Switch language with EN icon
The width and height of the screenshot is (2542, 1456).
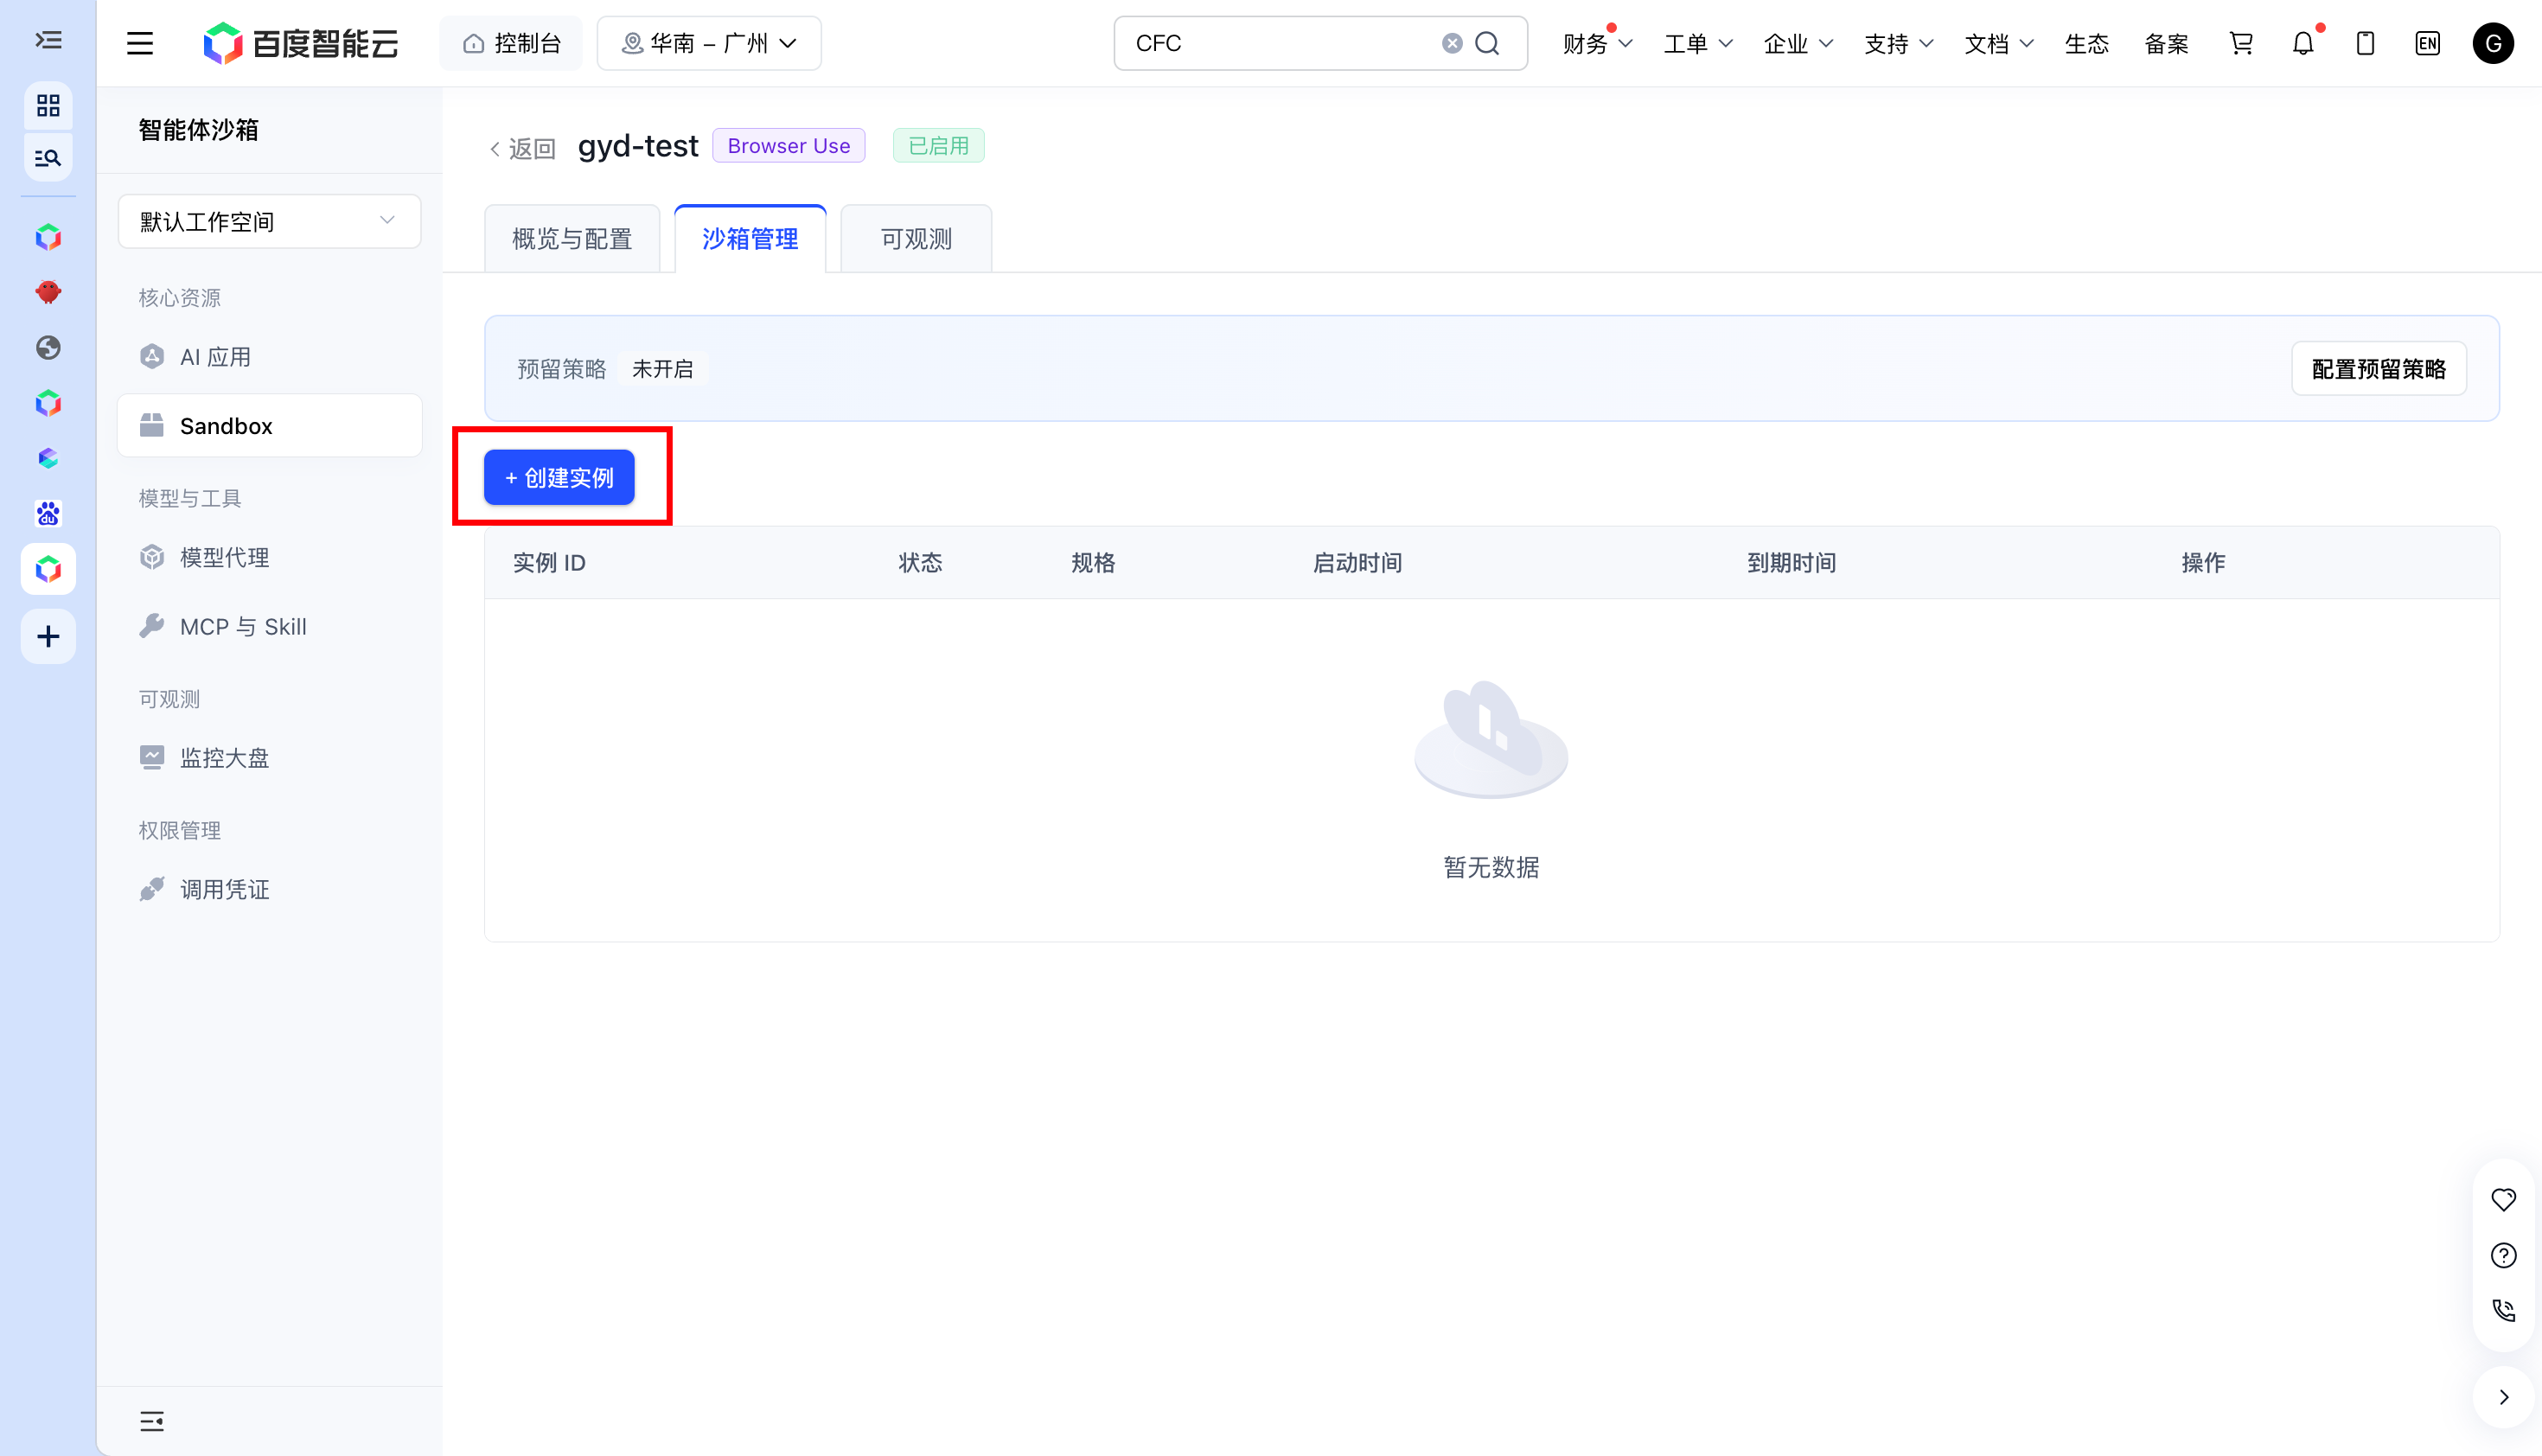click(2427, 43)
